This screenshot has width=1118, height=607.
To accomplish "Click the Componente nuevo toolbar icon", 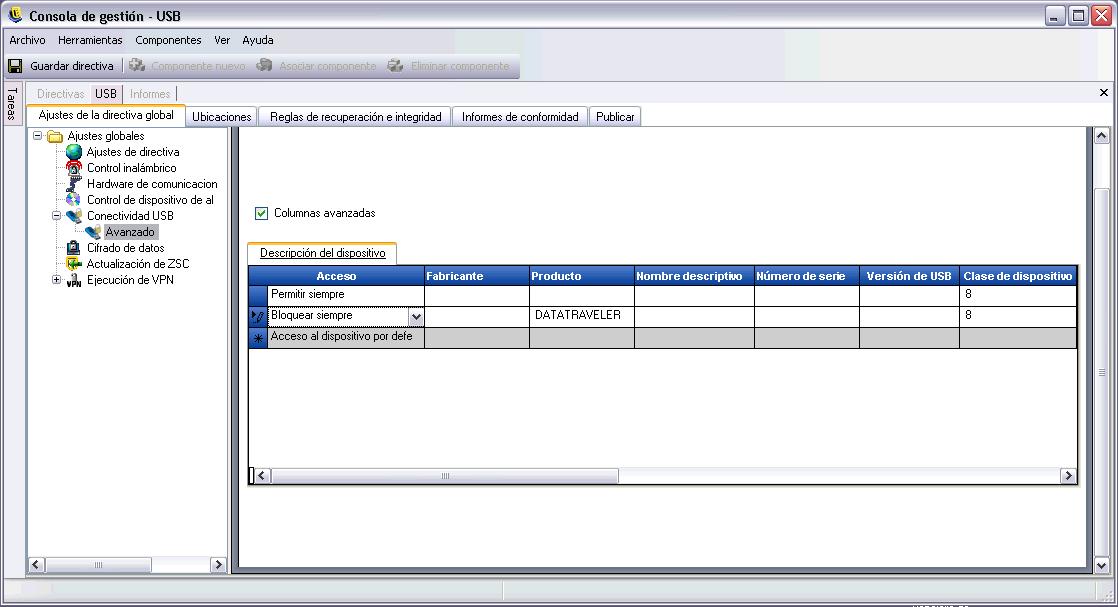I will tap(137, 66).
